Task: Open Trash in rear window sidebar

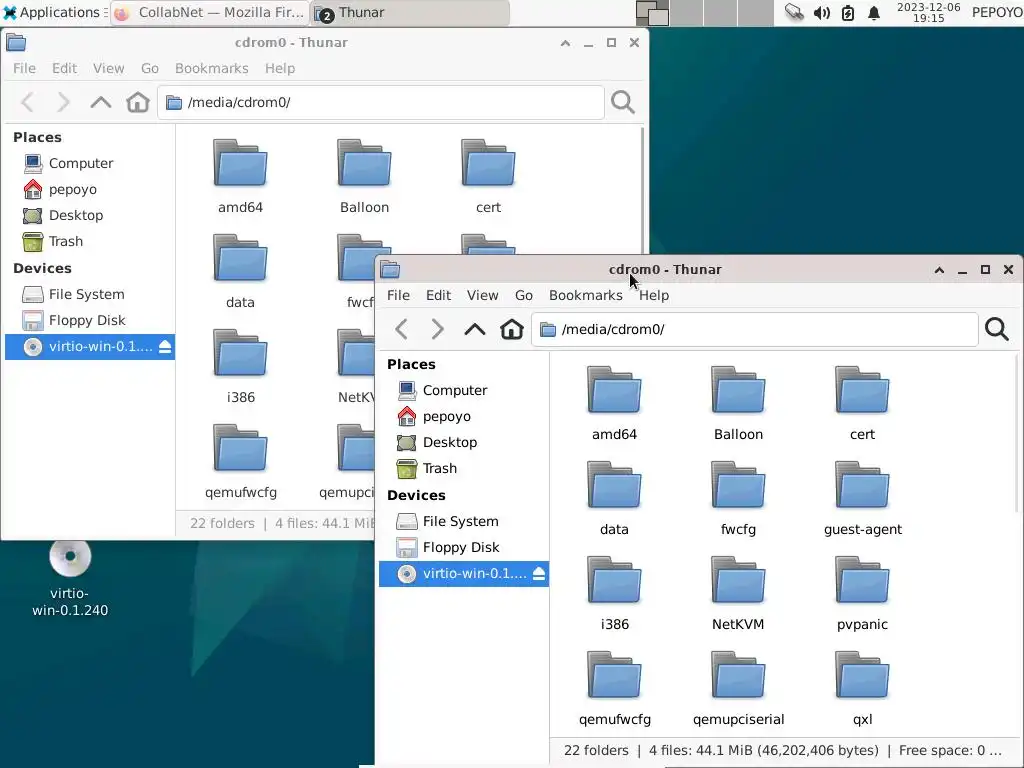Action: tap(66, 242)
